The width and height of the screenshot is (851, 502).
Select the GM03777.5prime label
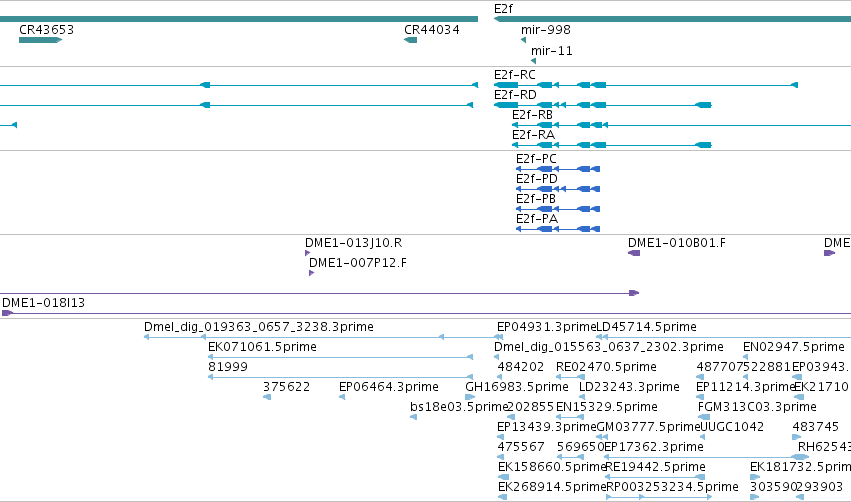(x=649, y=427)
